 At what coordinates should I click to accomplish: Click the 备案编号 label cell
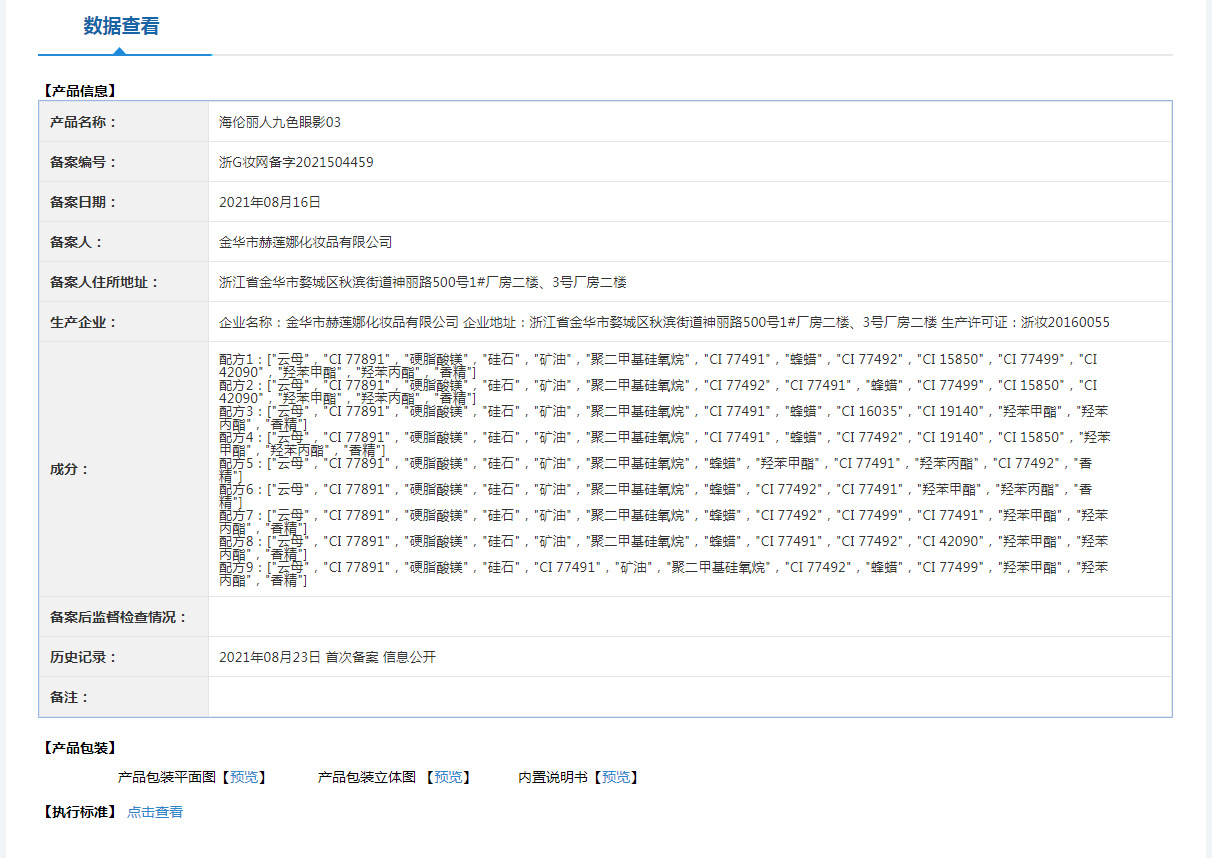point(124,162)
